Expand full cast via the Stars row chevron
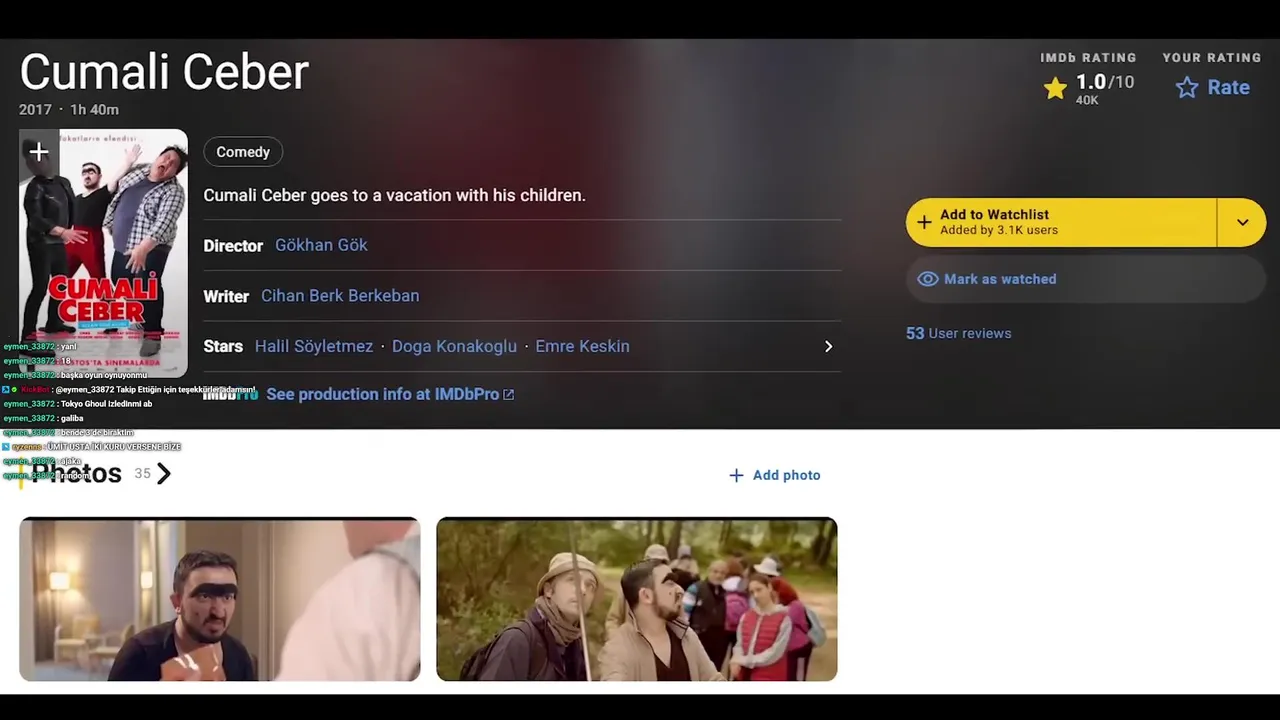The width and height of the screenshot is (1280, 720). click(828, 346)
